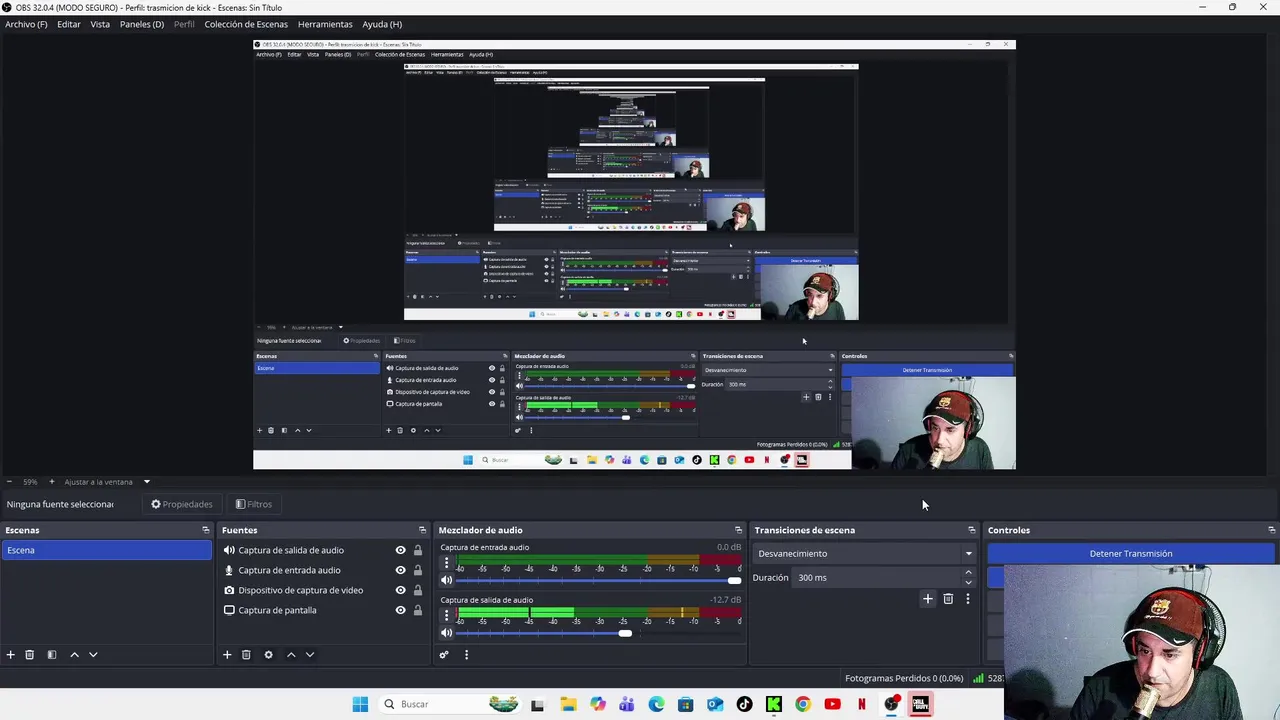Undock the Mezclador de audio panel

pos(738,530)
